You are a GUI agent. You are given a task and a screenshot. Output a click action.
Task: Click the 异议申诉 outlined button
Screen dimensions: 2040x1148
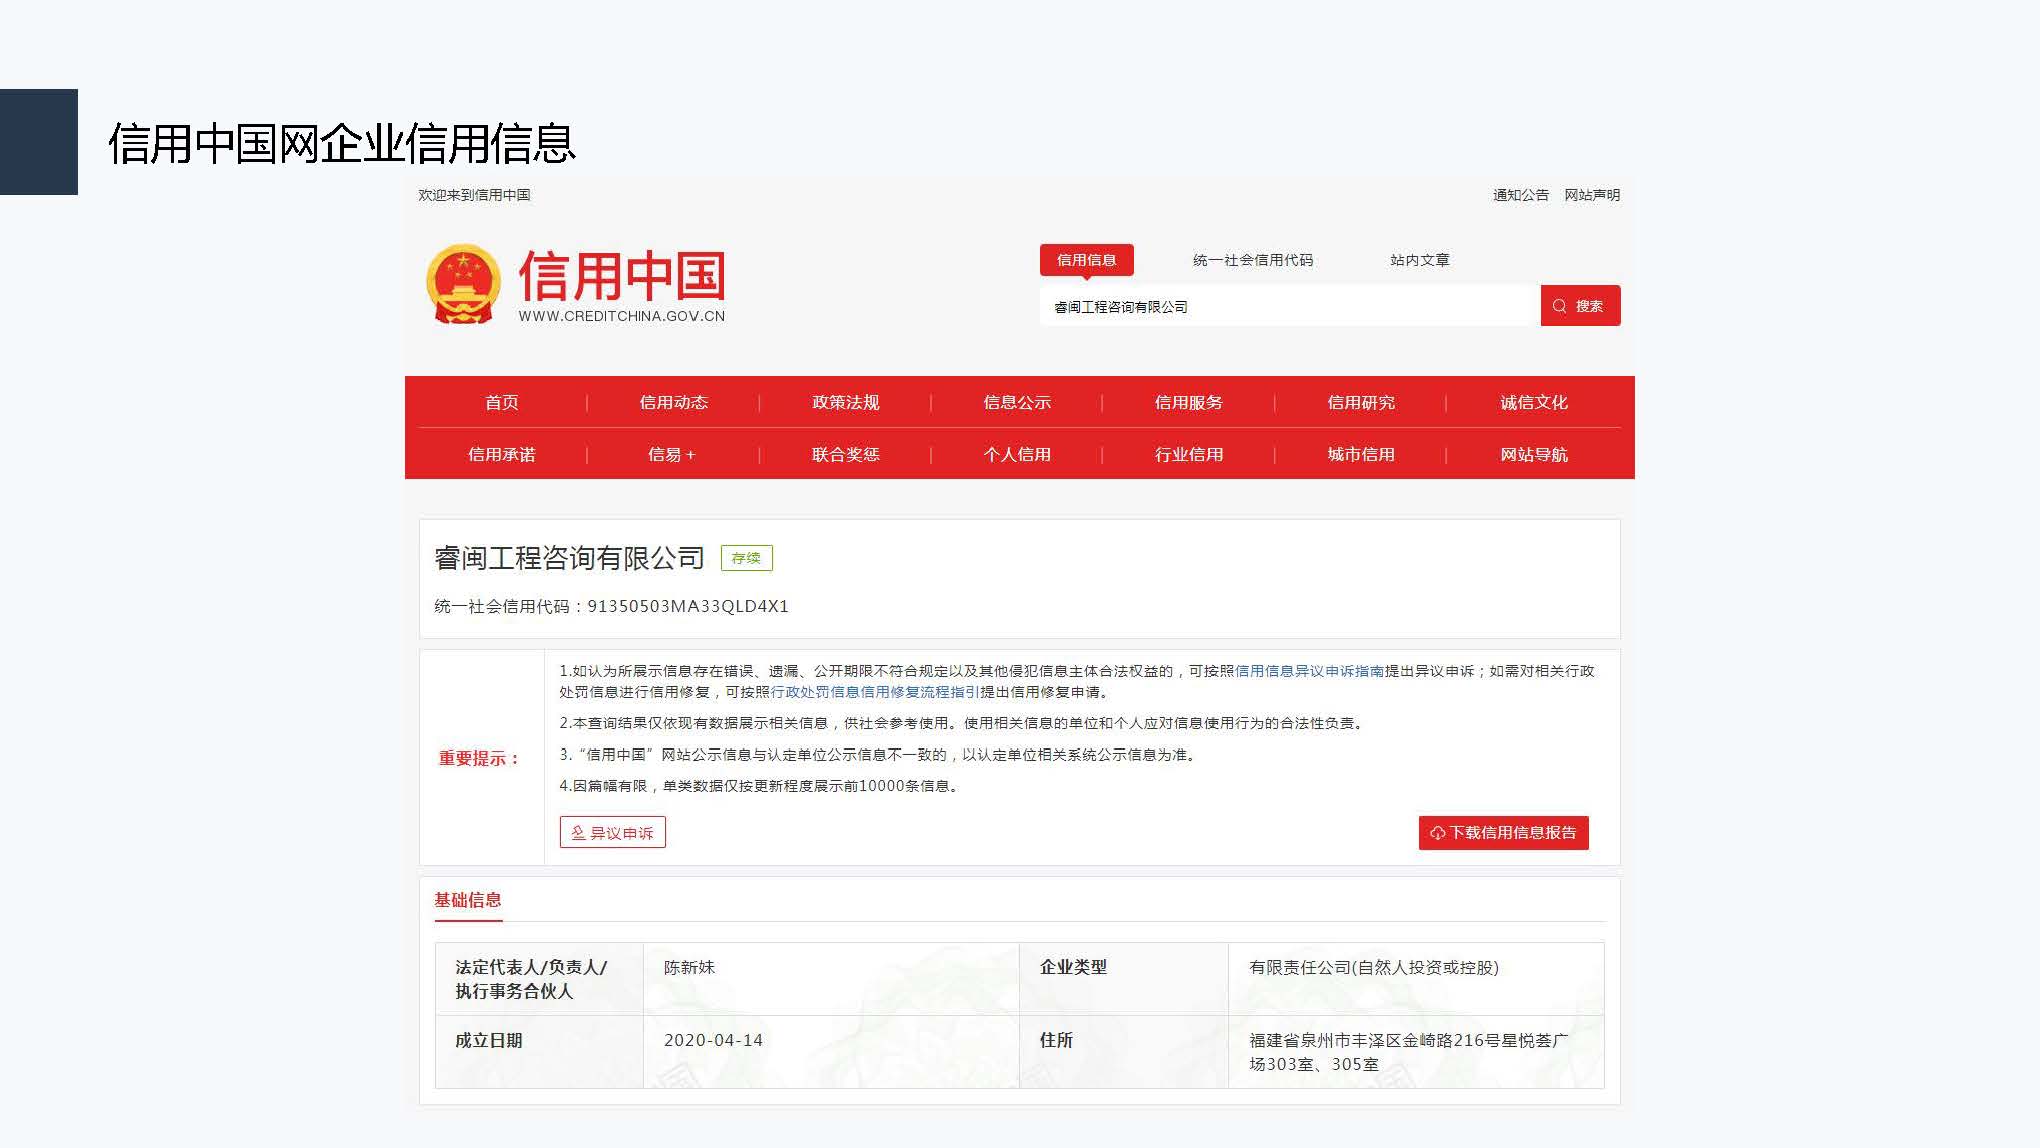[613, 832]
